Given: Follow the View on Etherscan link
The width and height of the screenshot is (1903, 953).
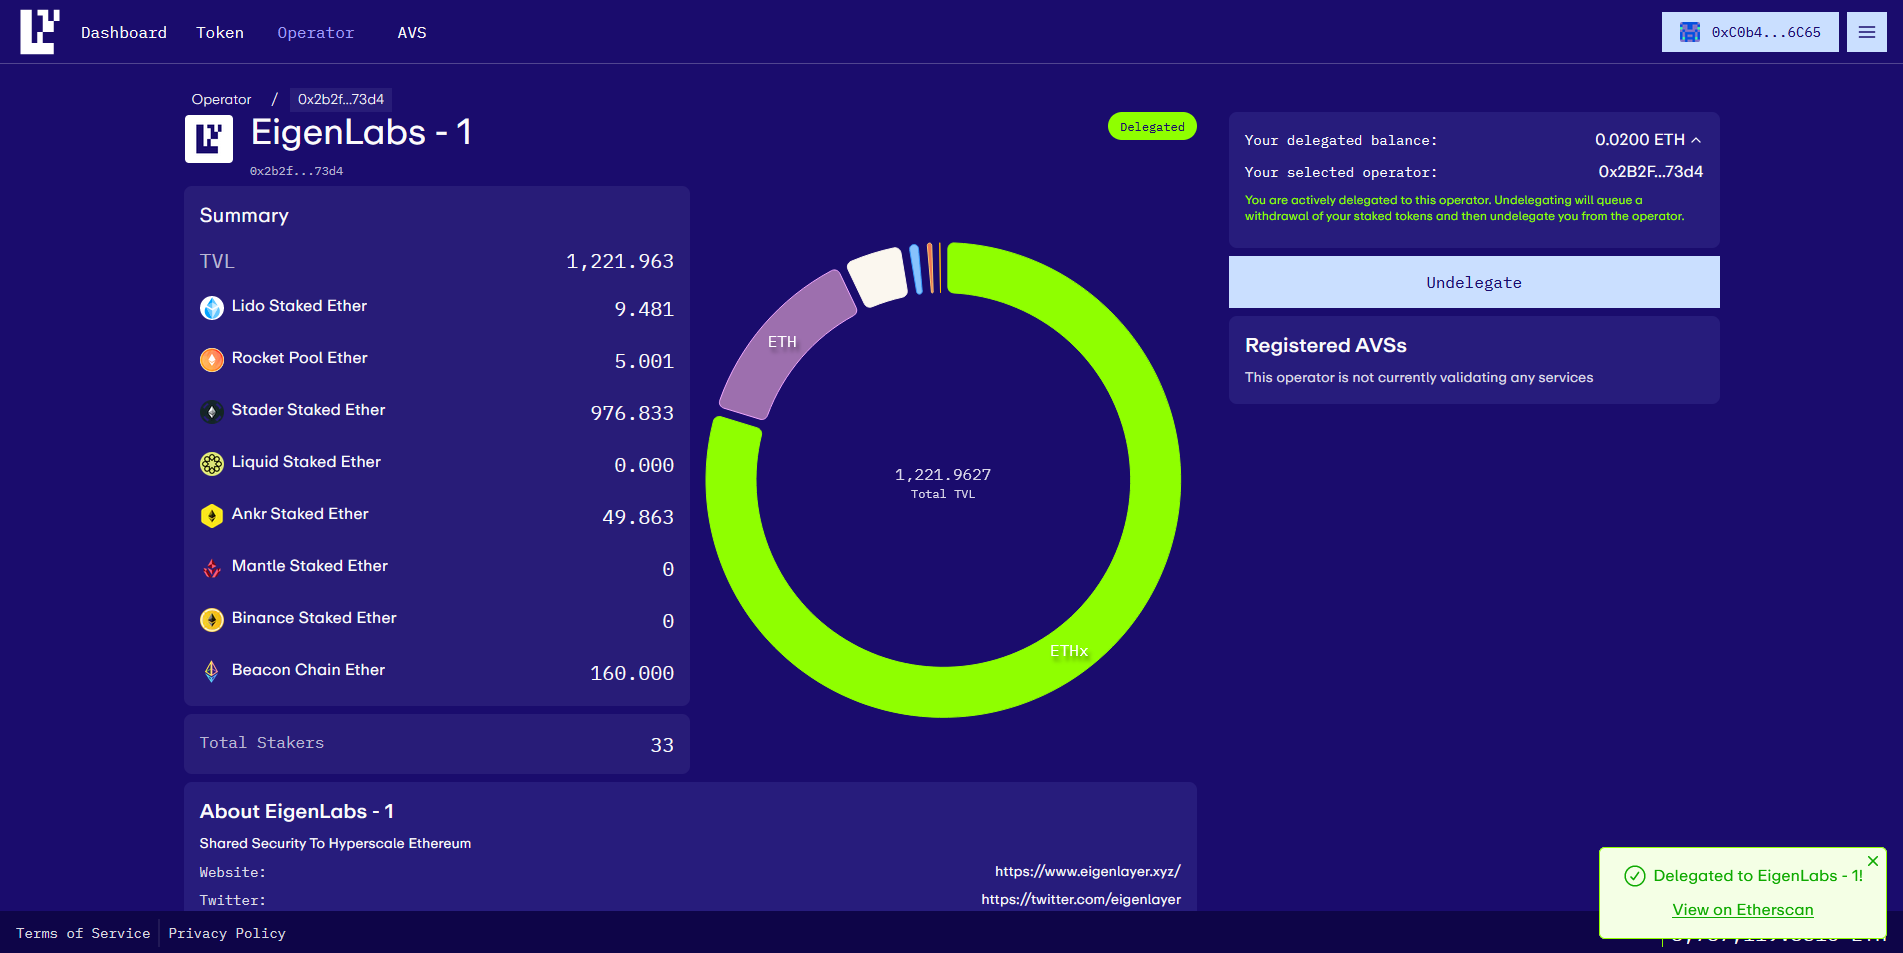Looking at the screenshot, I should (x=1742, y=910).
